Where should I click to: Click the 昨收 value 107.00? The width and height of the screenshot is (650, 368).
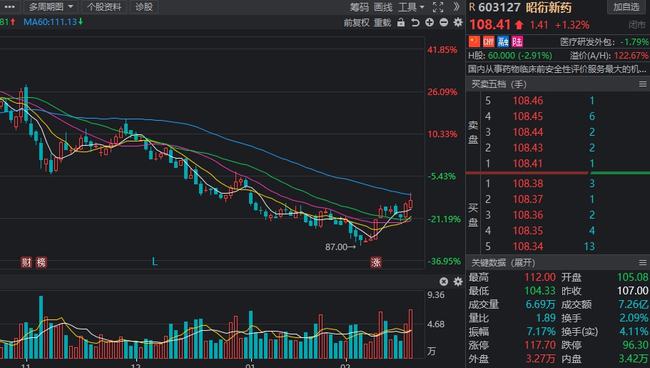[633, 291]
